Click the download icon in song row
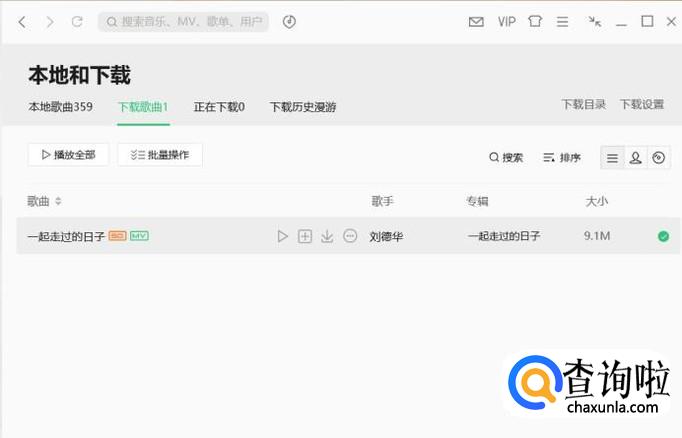Viewport: 682px width, 438px height. [327, 236]
